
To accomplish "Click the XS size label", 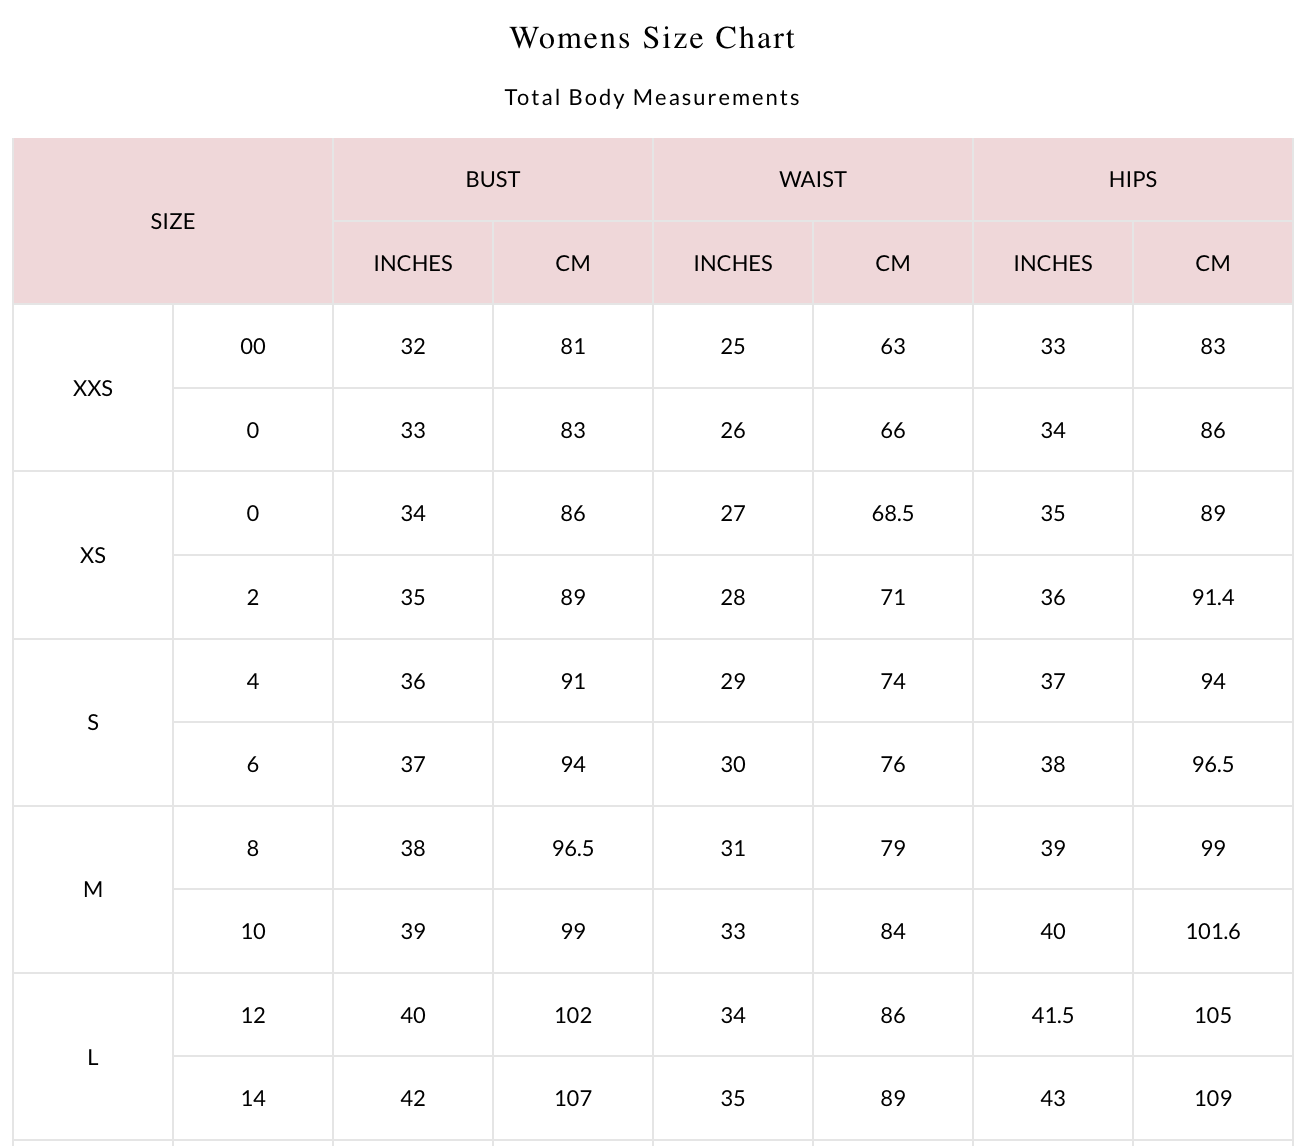I will pyautogui.click(x=93, y=555).
